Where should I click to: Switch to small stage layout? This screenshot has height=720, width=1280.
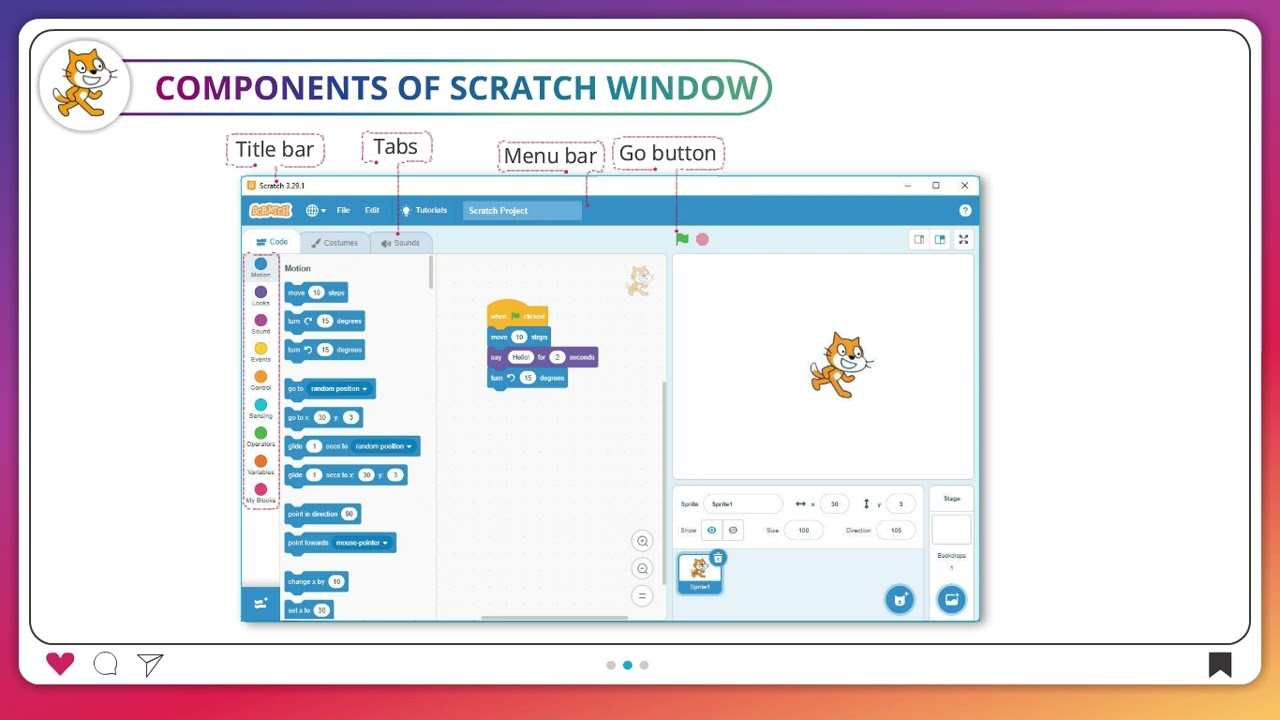[919, 239]
